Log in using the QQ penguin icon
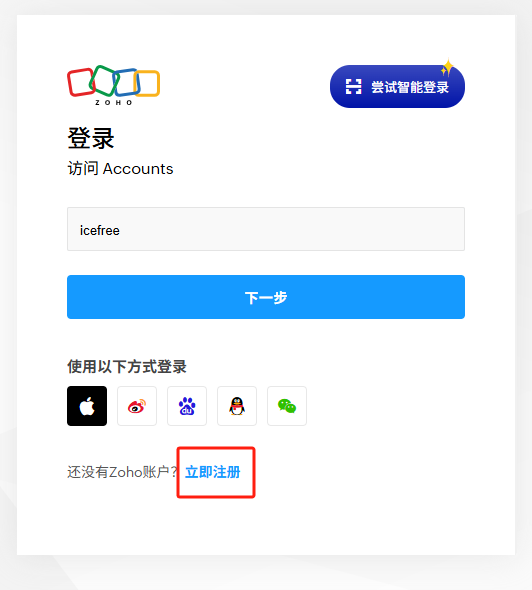 (x=237, y=406)
